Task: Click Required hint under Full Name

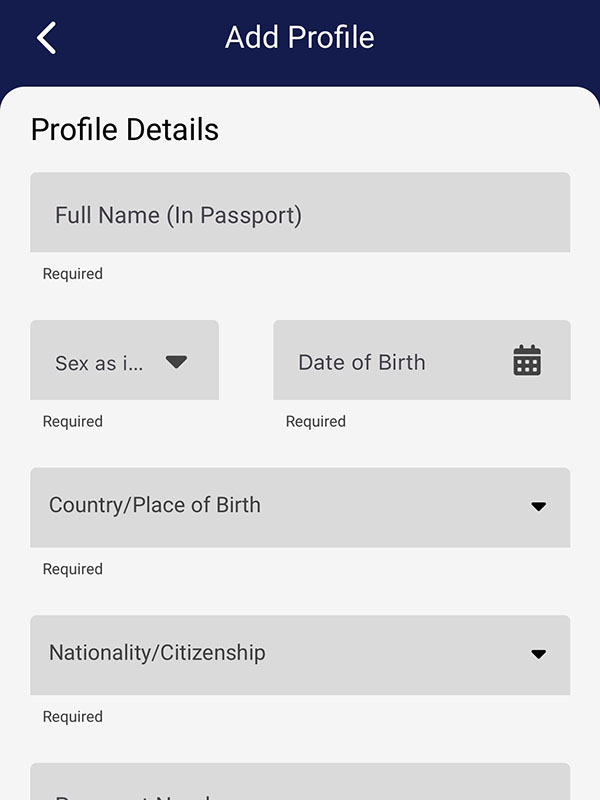Action: click(73, 274)
